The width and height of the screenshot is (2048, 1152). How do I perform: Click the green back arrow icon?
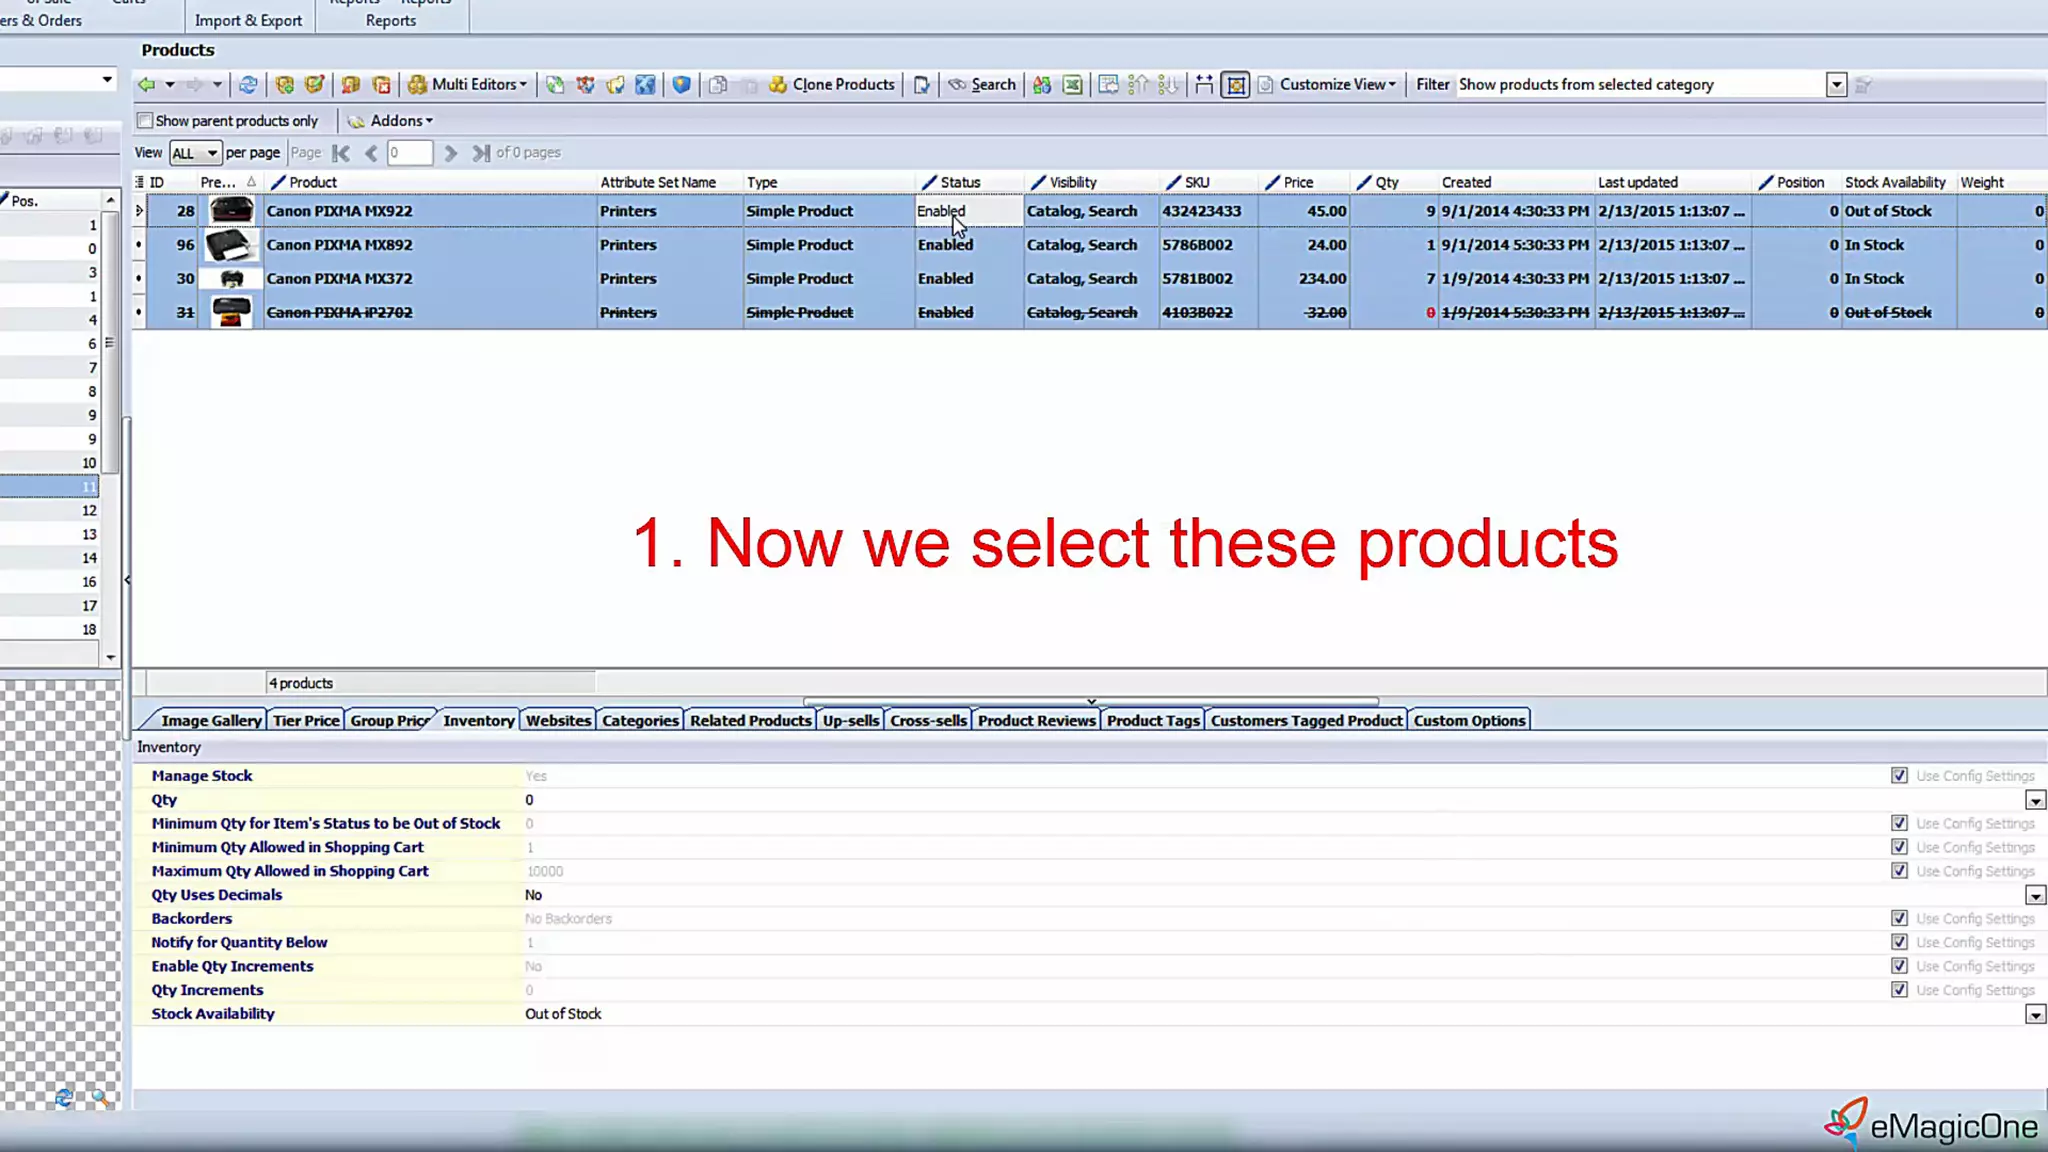[147, 85]
